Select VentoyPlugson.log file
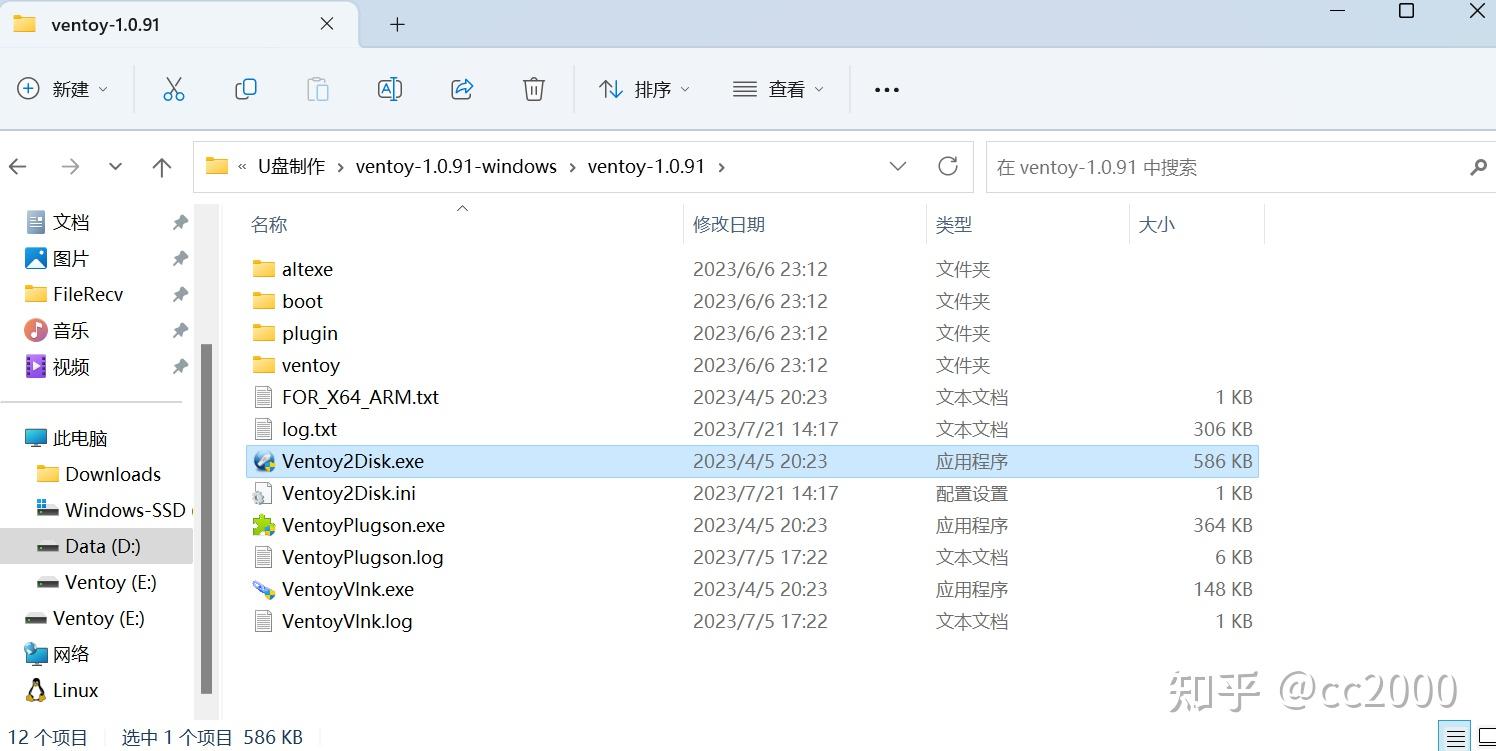The width and height of the screenshot is (1496, 751). tap(752, 557)
